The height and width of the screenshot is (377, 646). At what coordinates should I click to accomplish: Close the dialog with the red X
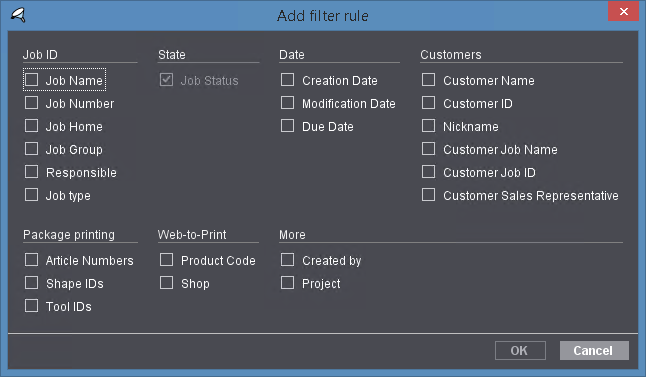click(x=623, y=11)
